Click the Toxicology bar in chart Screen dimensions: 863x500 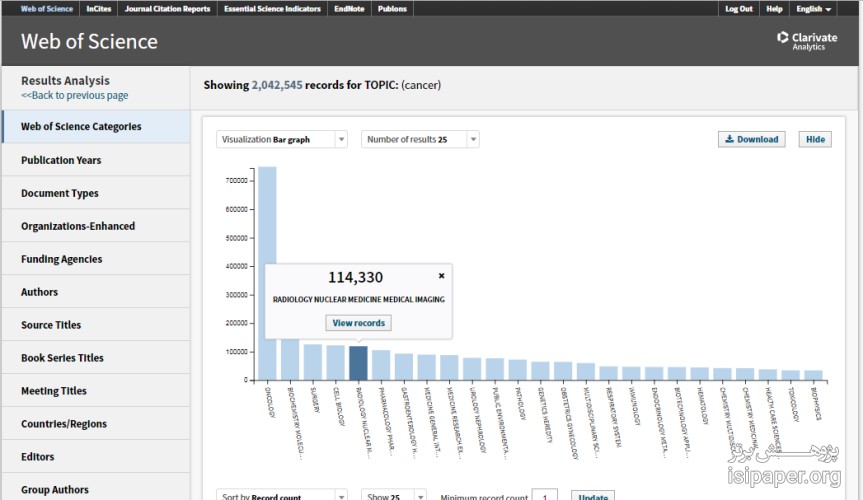(x=790, y=375)
